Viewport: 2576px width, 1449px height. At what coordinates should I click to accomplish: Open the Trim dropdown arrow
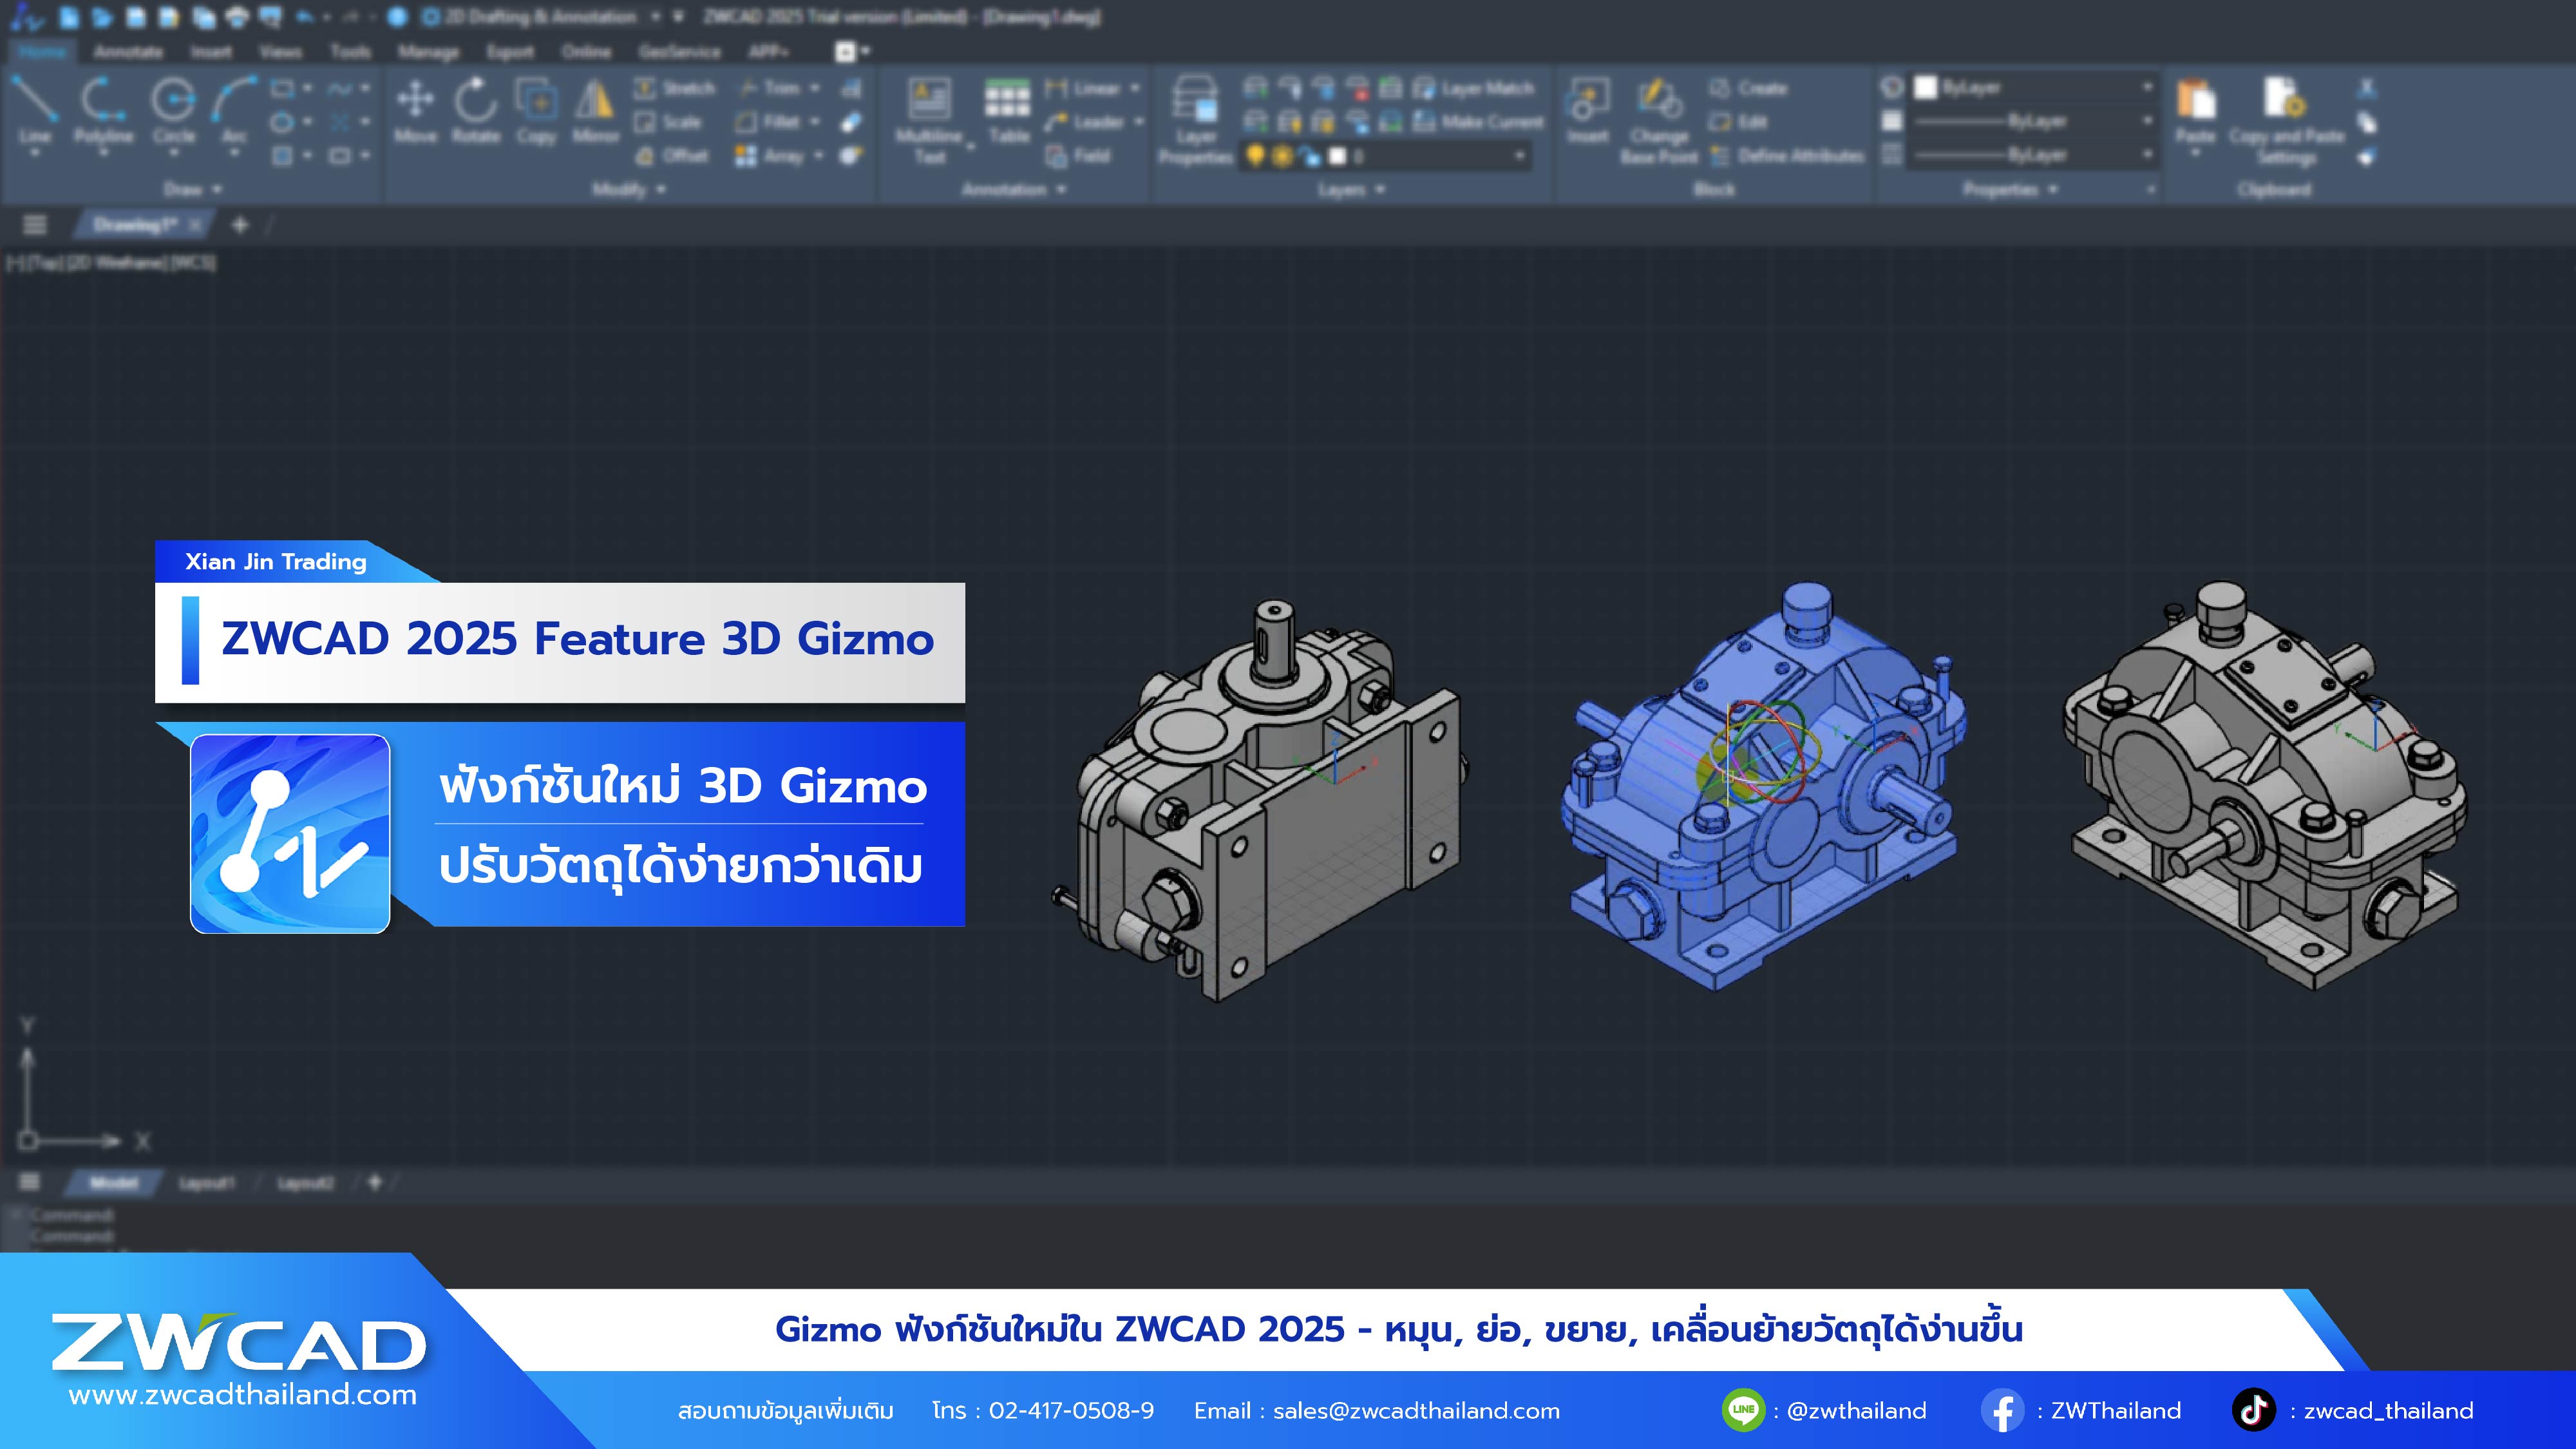815,89
